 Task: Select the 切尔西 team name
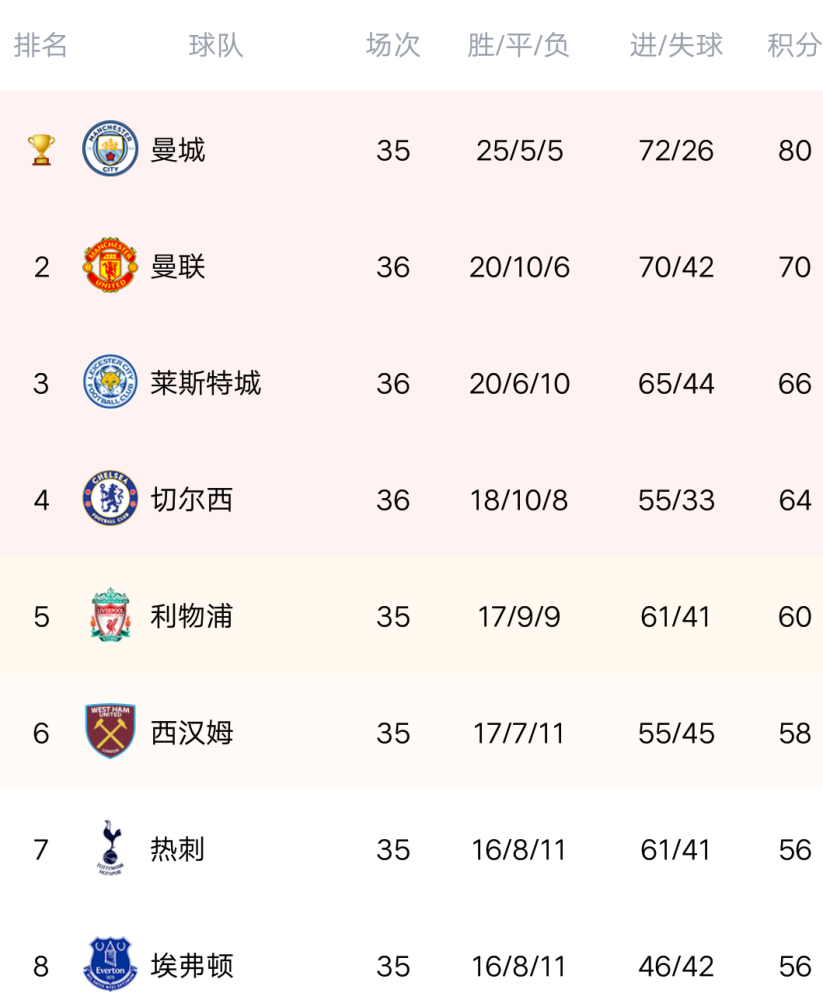(191, 500)
